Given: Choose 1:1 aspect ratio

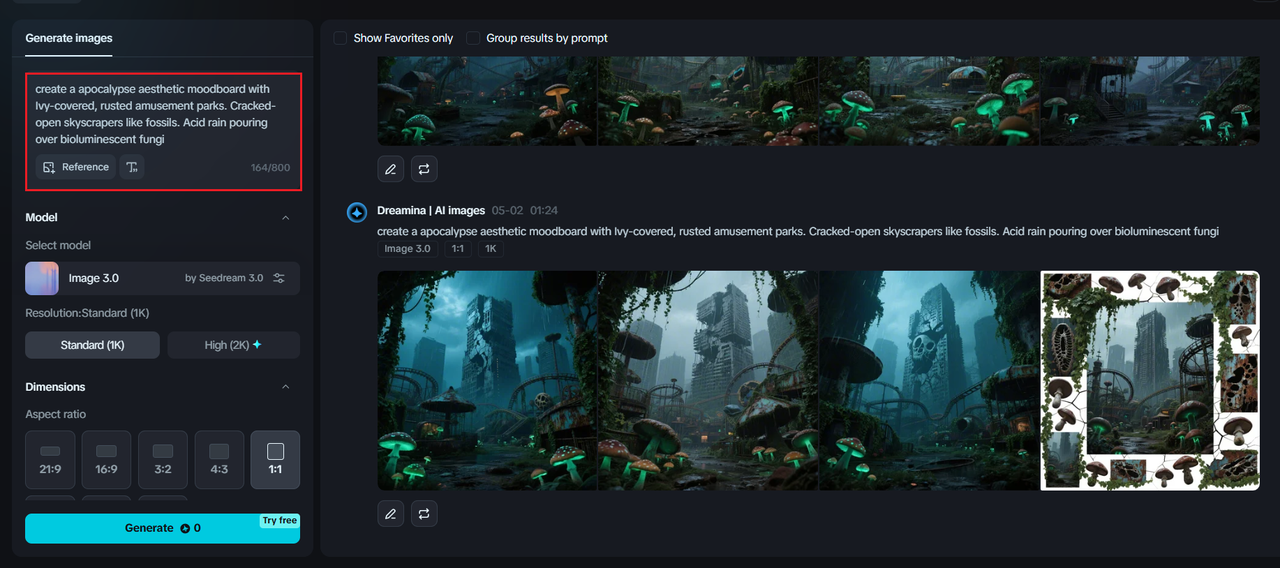Looking at the screenshot, I should point(275,460).
